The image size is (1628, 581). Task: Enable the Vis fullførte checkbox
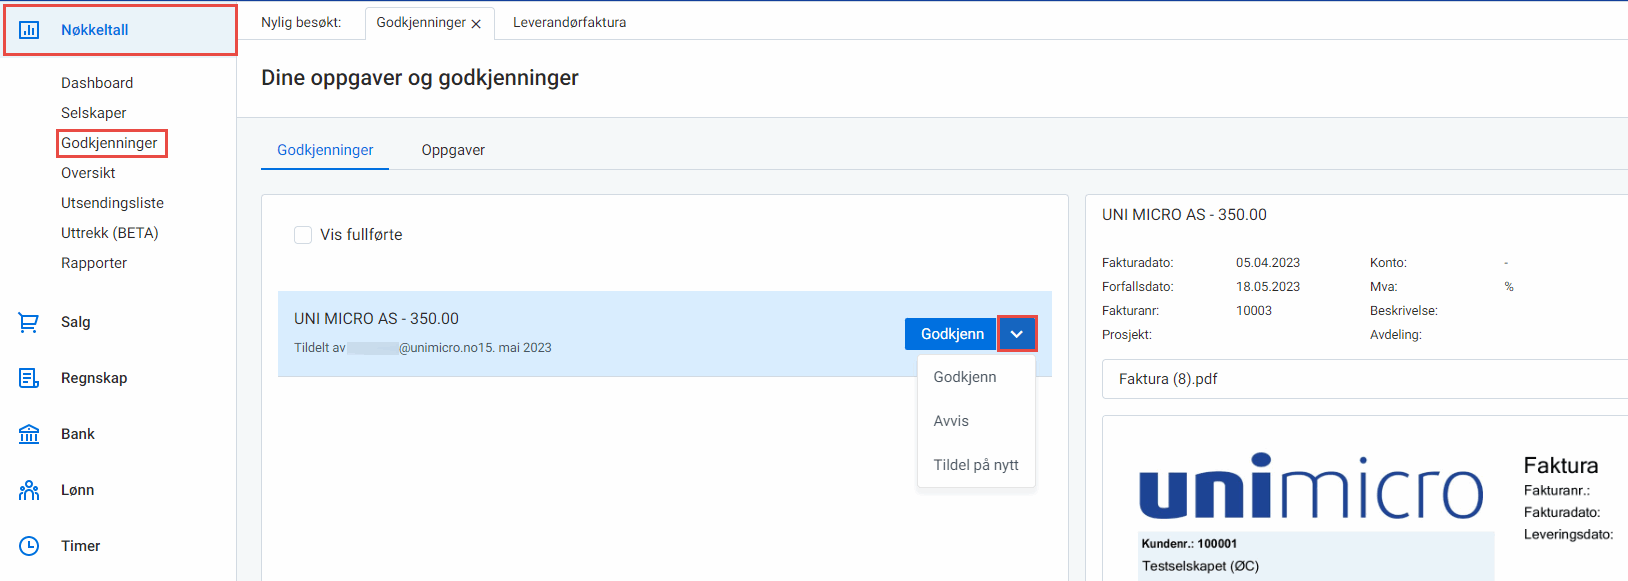[x=303, y=235]
